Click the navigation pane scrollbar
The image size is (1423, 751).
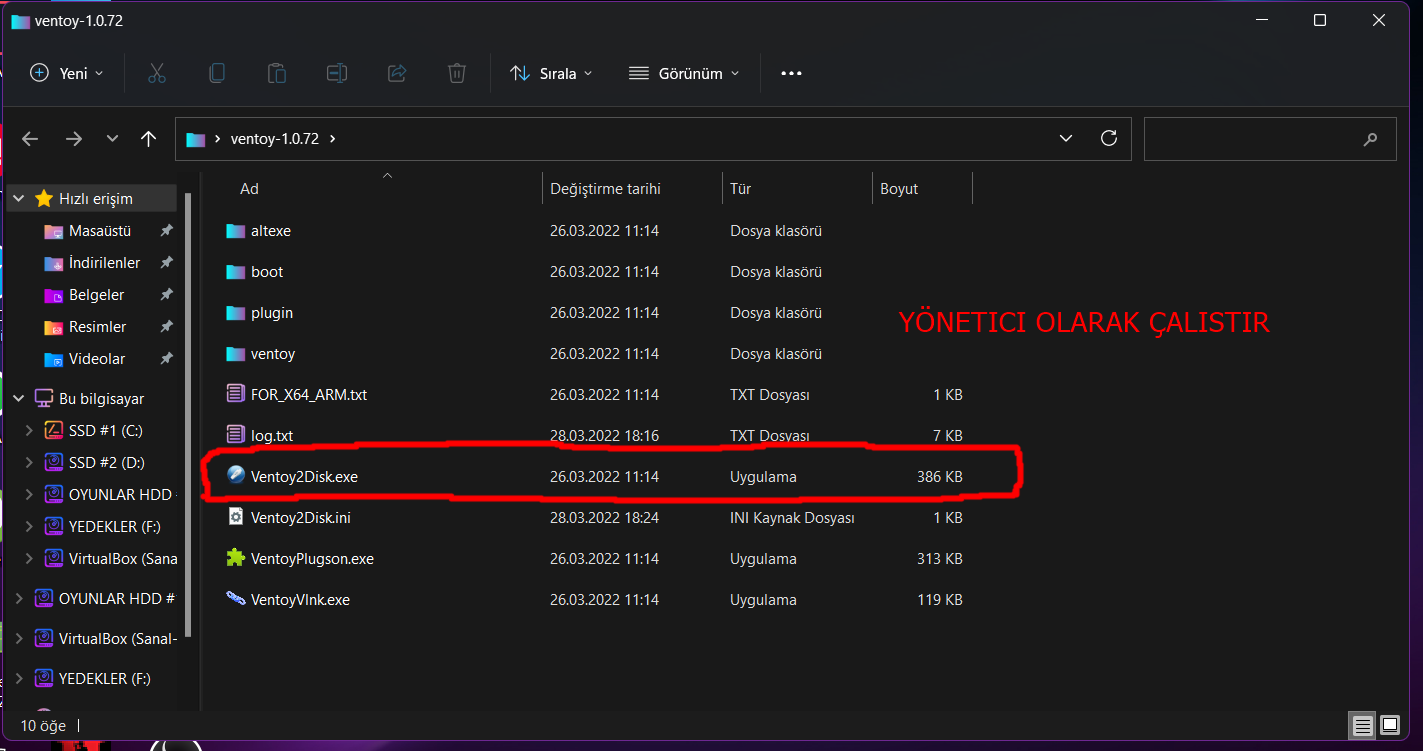(x=188, y=414)
